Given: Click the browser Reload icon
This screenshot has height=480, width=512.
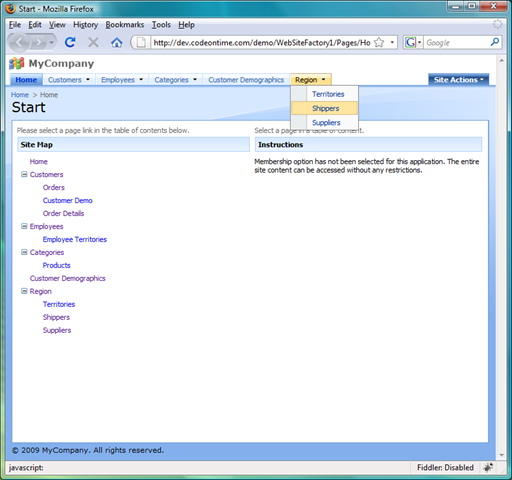Looking at the screenshot, I should 70,42.
